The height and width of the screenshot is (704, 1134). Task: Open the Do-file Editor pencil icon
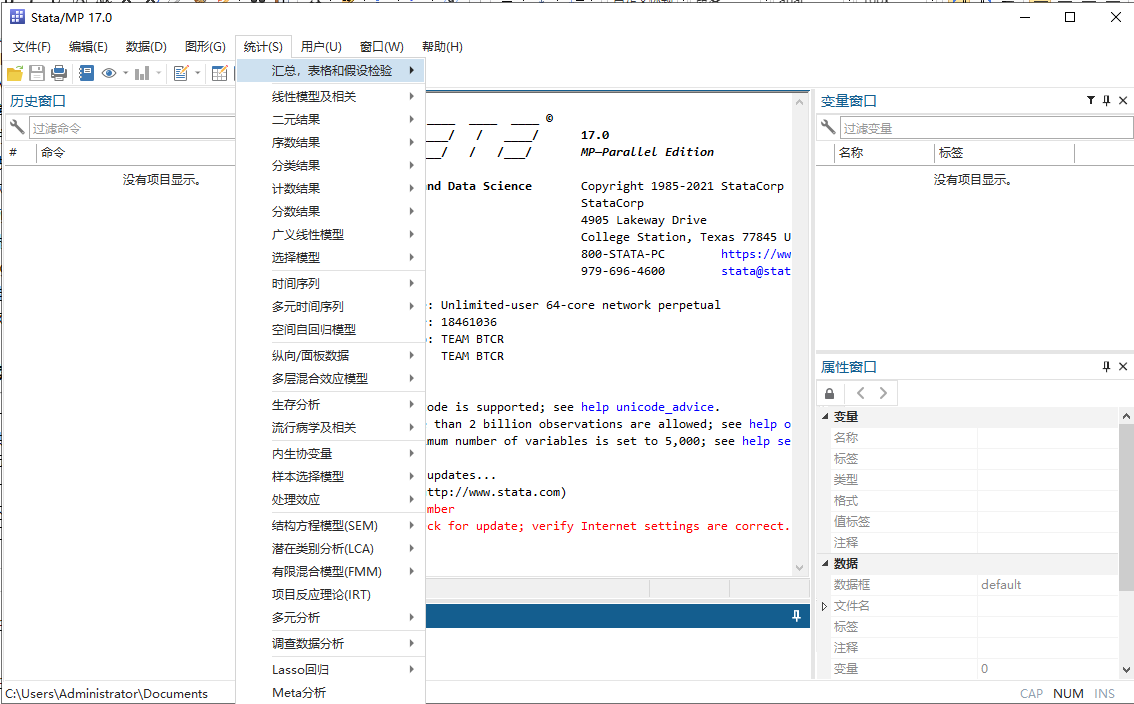(x=181, y=73)
